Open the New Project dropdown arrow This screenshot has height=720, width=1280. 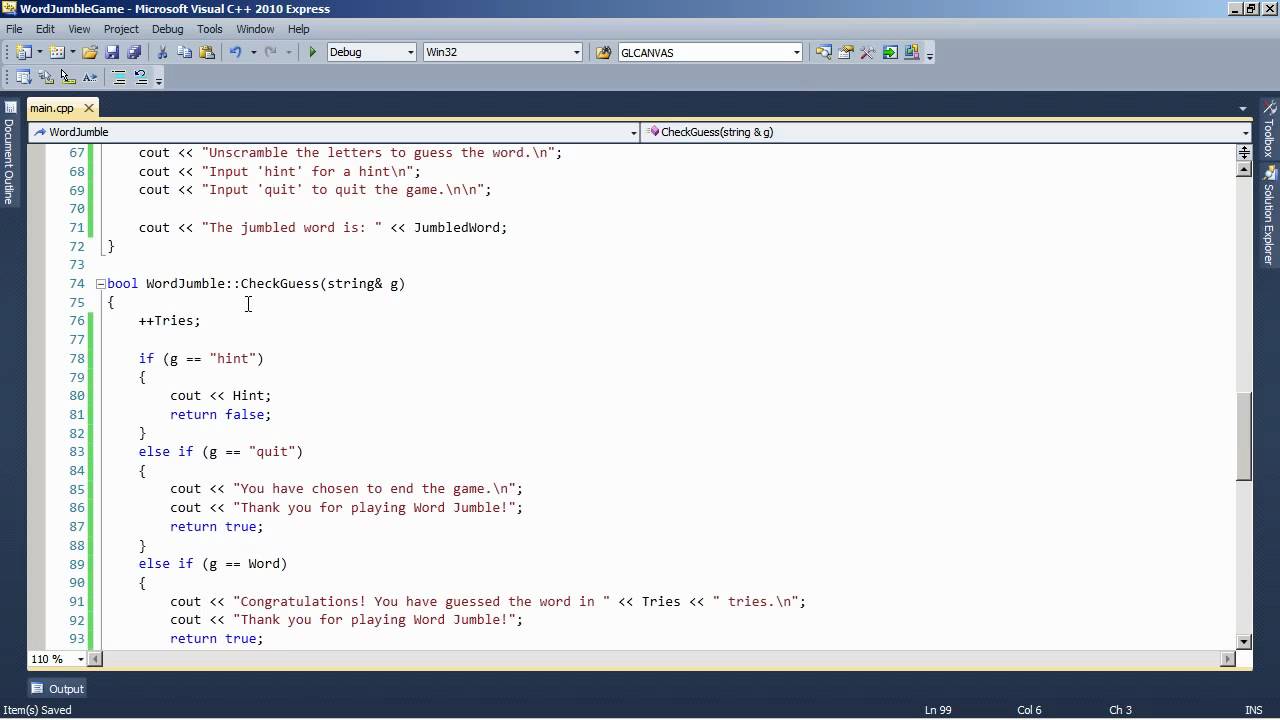[x=39, y=52]
